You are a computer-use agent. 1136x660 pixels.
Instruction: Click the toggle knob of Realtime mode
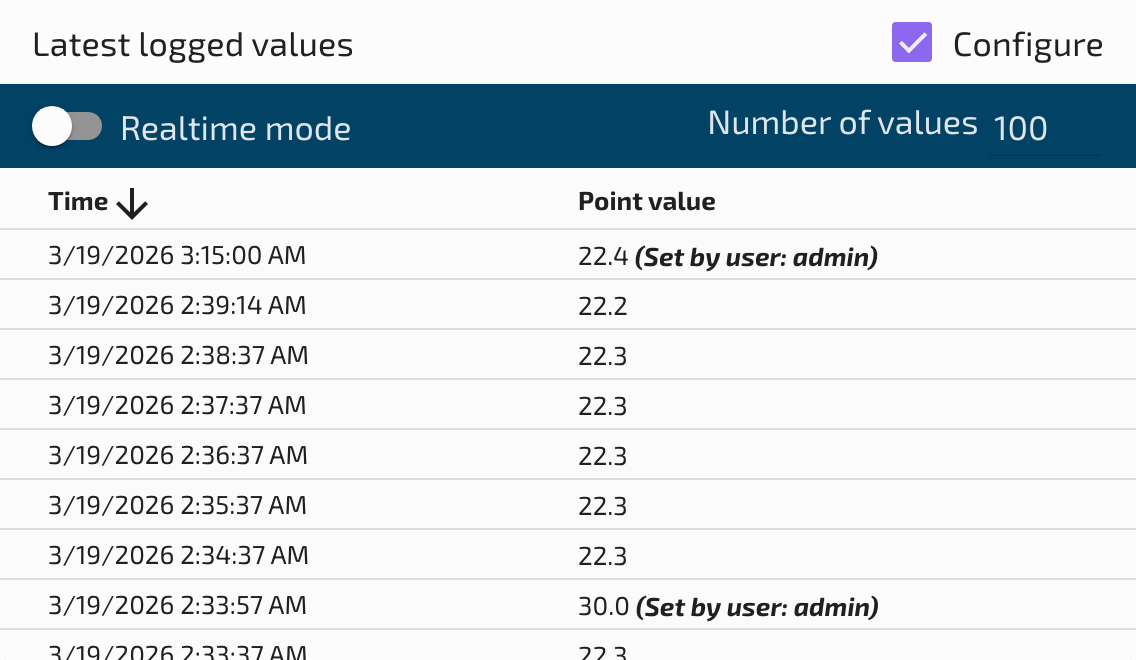tap(52, 126)
